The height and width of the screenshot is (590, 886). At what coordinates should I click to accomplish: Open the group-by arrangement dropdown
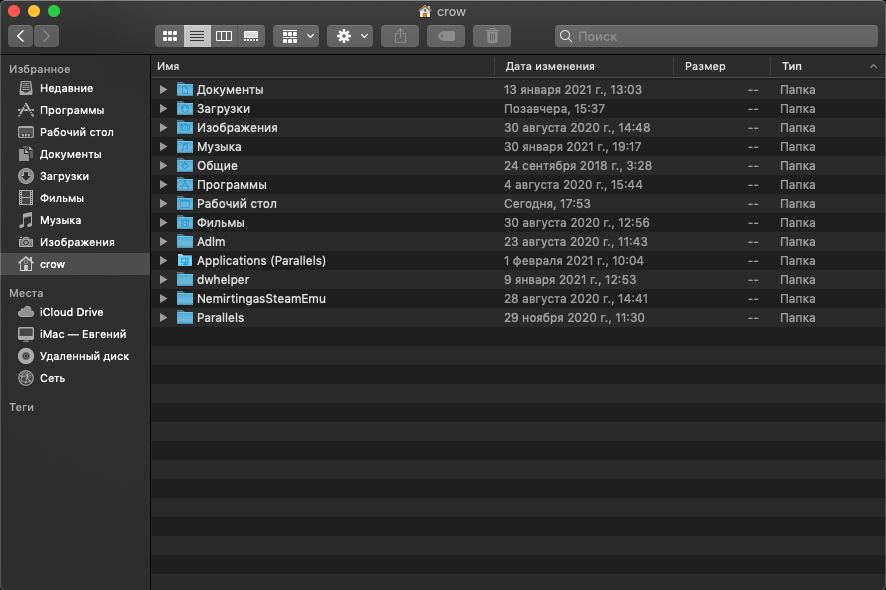click(296, 36)
